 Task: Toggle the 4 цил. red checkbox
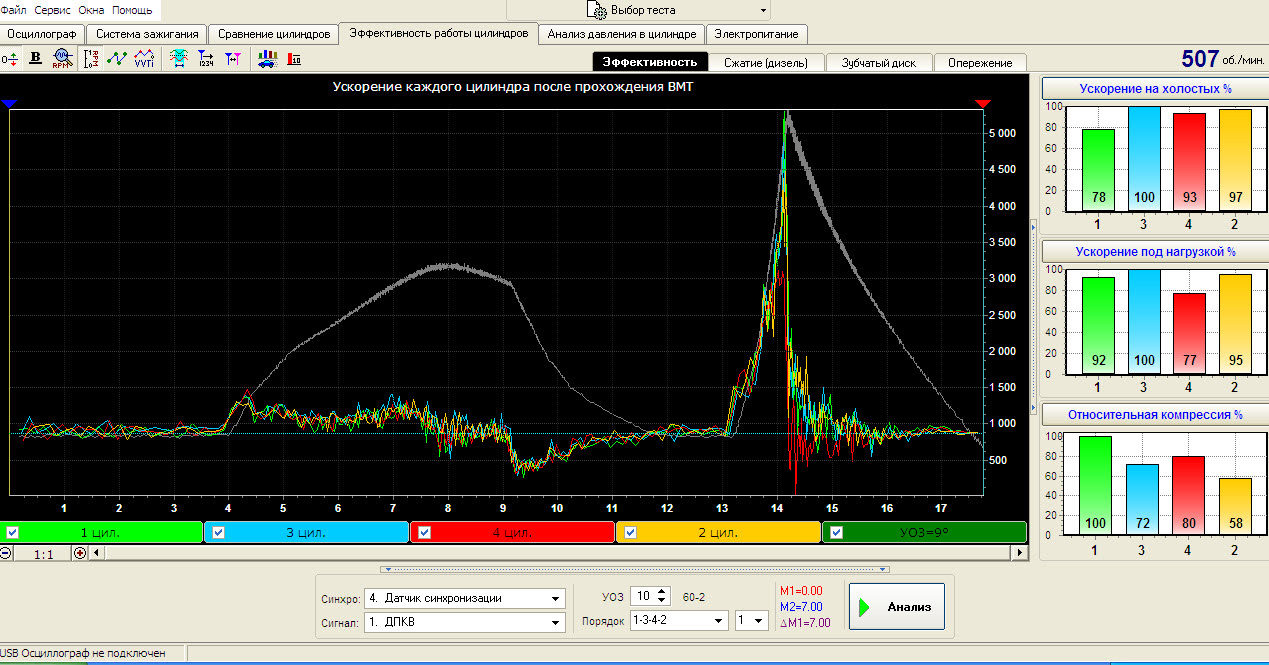pyautogui.click(x=424, y=532)
